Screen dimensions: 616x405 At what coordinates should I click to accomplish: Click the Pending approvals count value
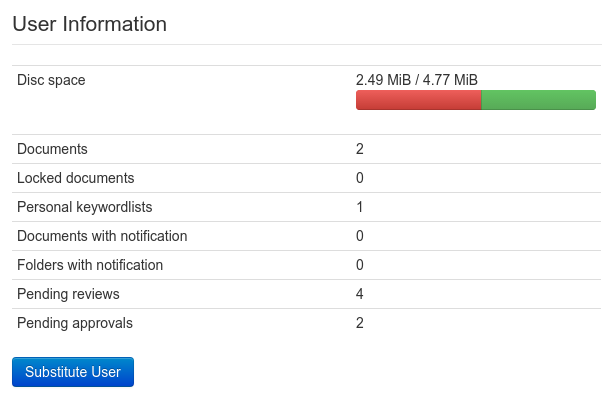click(x=360, y=323)
